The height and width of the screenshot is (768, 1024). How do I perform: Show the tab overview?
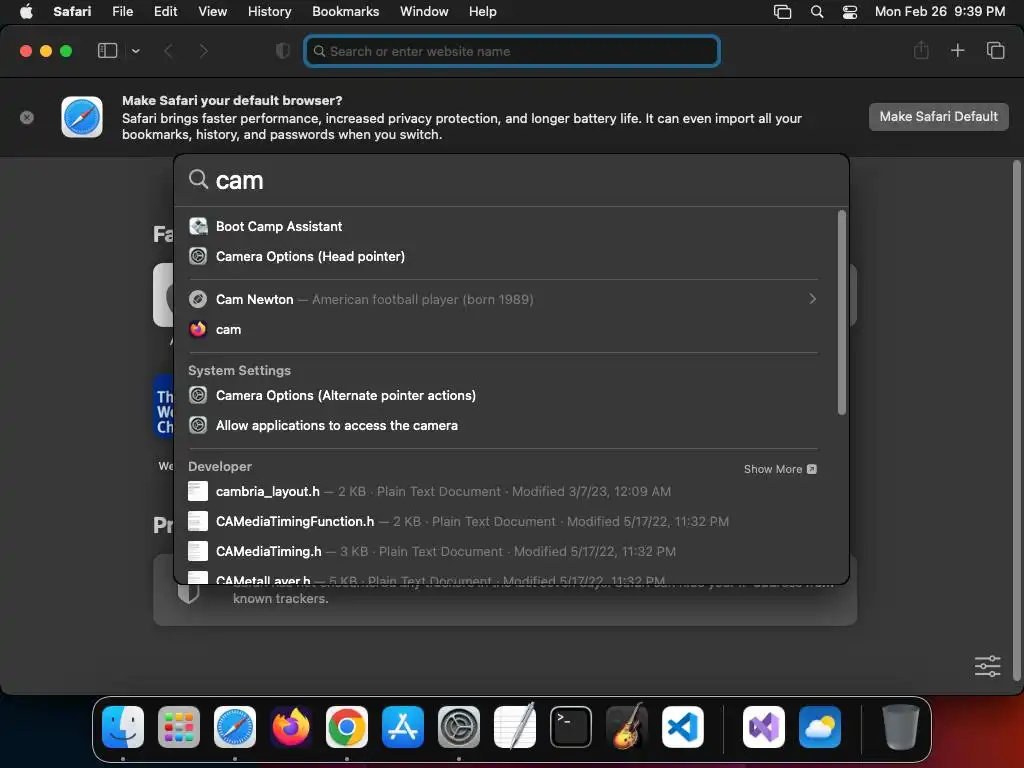995,50
